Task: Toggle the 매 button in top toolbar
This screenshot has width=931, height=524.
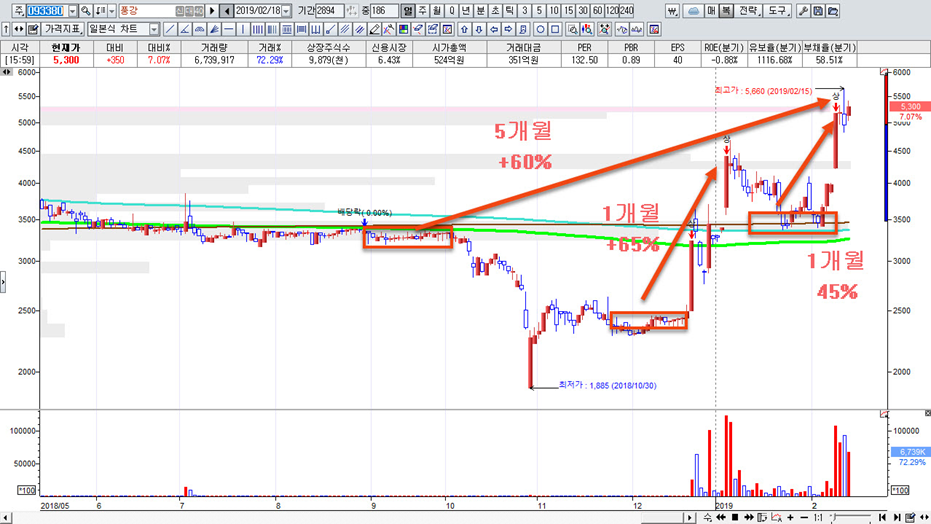Action: (x=711, y=11)
